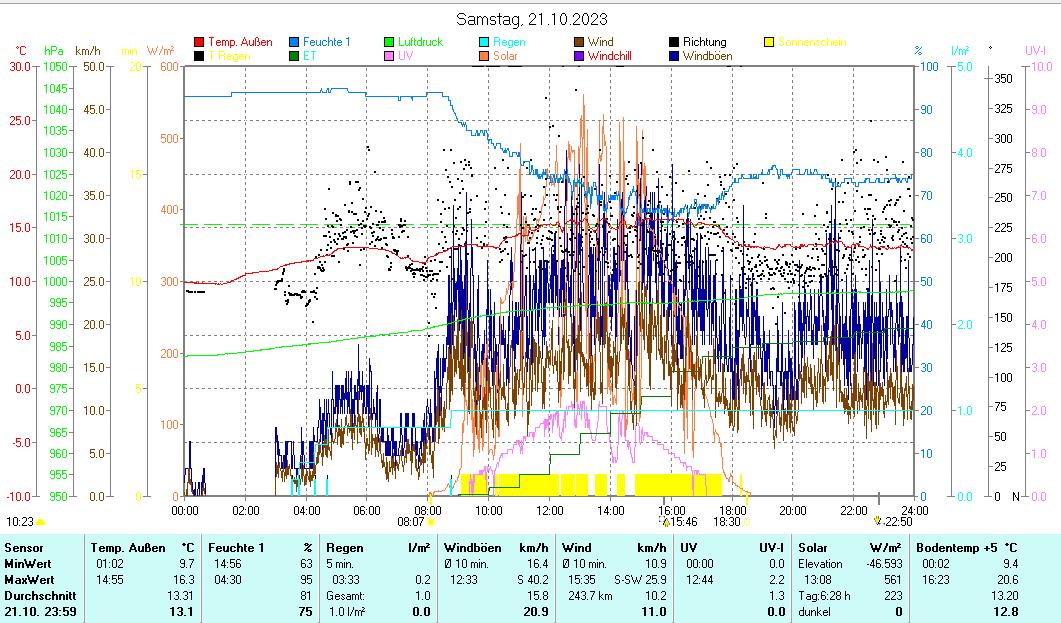
Task: Click the green Luftdruck legend square
Action: [390, 42]
